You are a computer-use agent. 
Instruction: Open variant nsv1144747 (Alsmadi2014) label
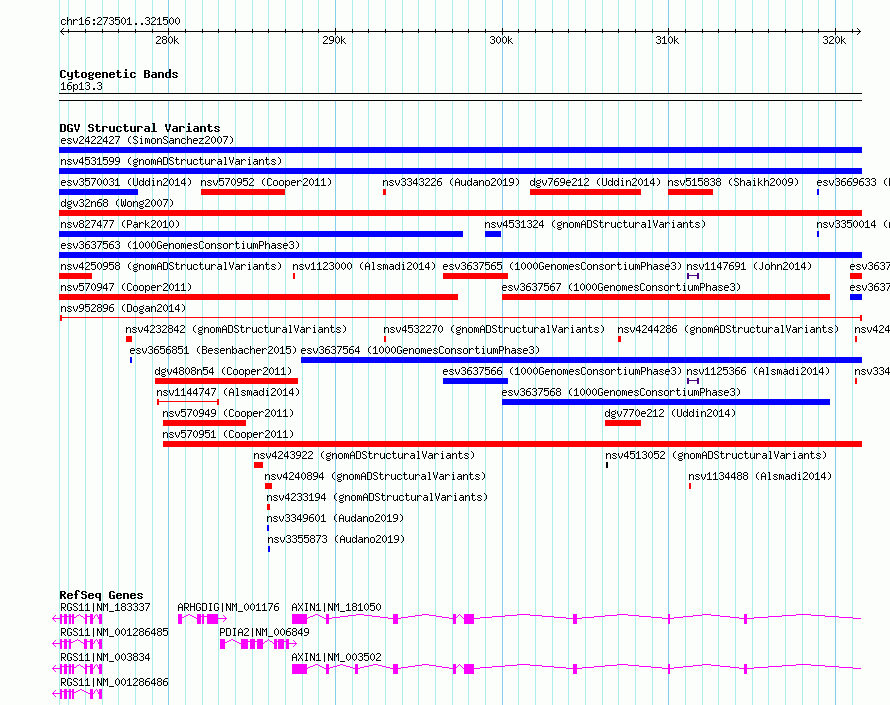[228, 392]
